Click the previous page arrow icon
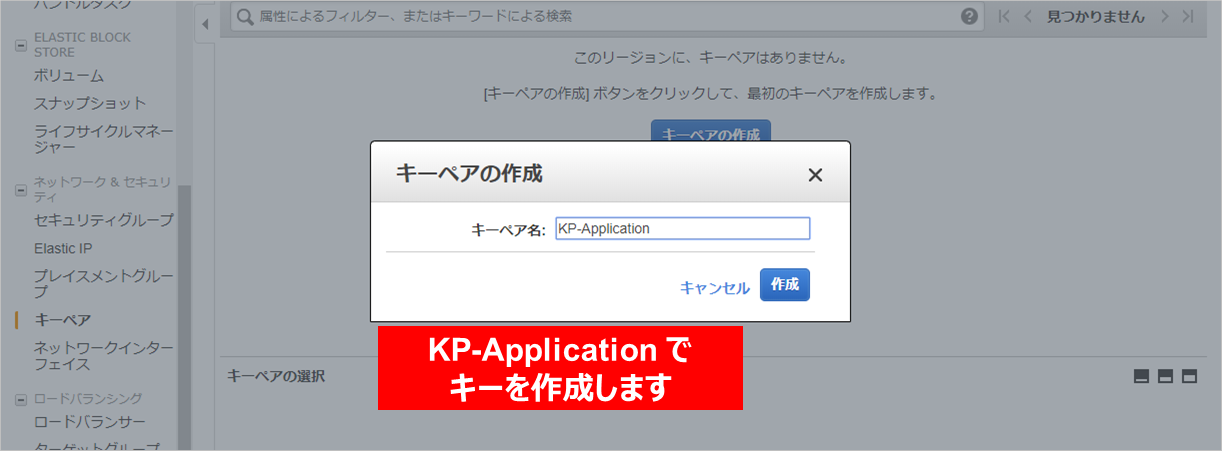This screenshot has height=451, width=1222. point(1027,17)
